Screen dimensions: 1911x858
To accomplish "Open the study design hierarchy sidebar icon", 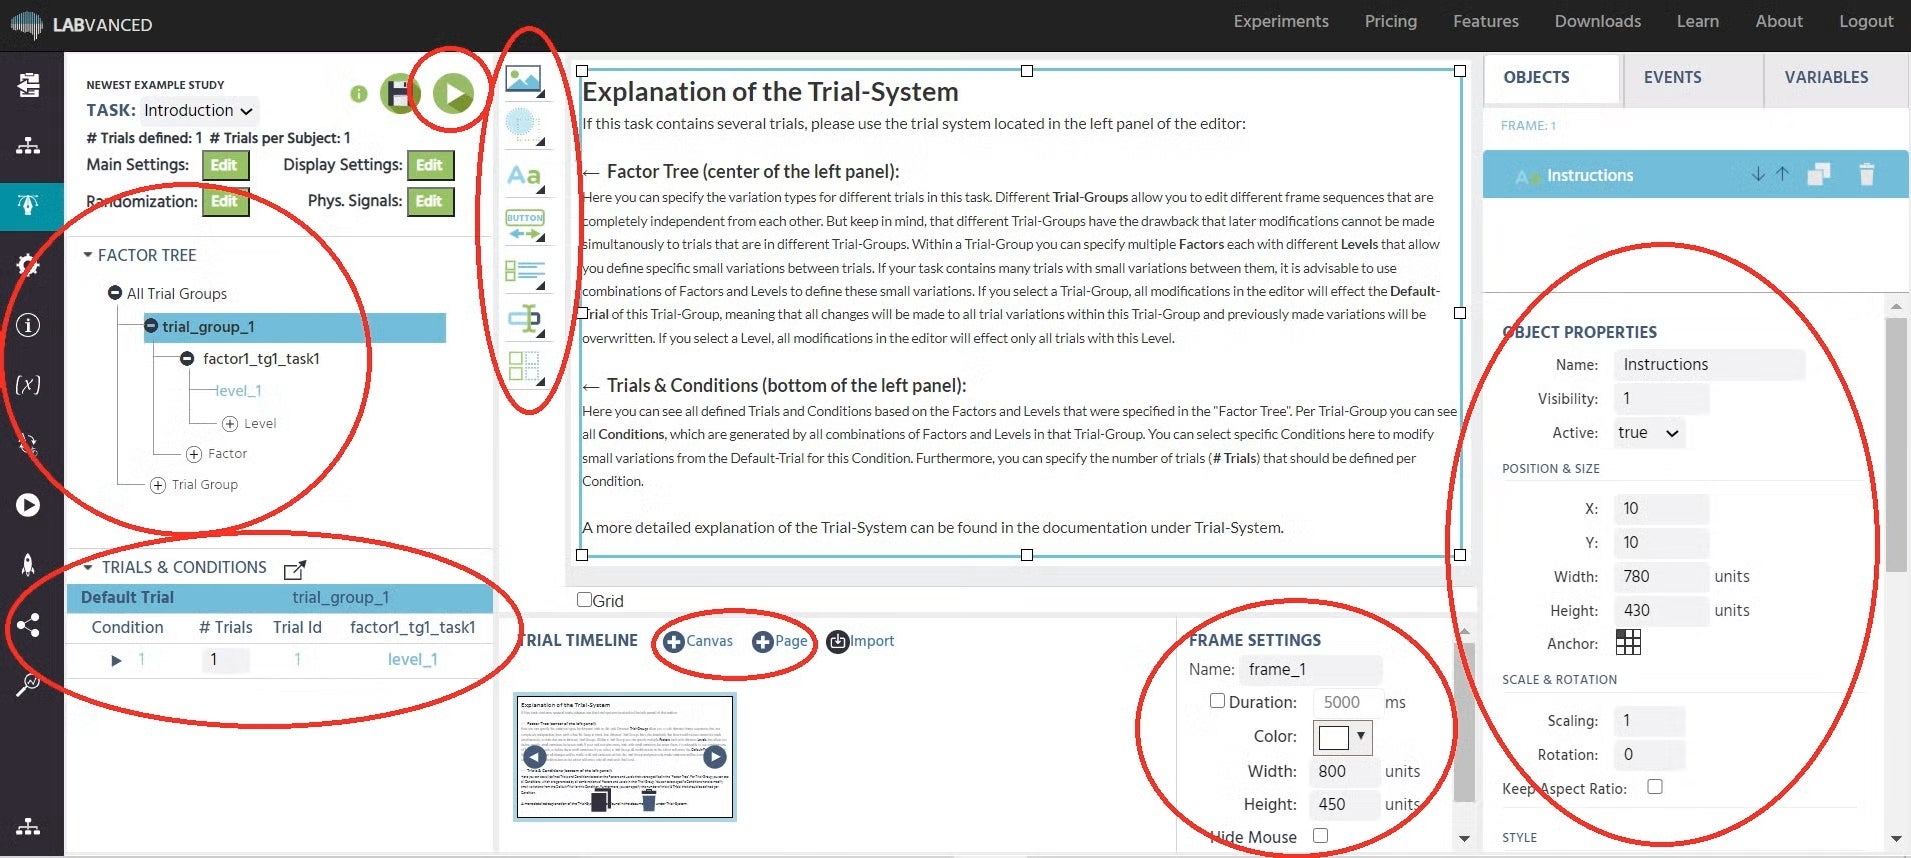I will 28,145.
